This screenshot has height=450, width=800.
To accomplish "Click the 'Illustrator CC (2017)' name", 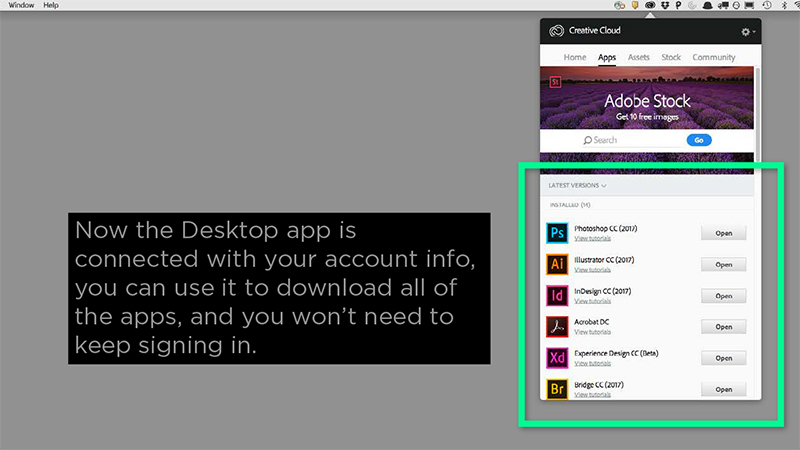I will pos(604,260).
